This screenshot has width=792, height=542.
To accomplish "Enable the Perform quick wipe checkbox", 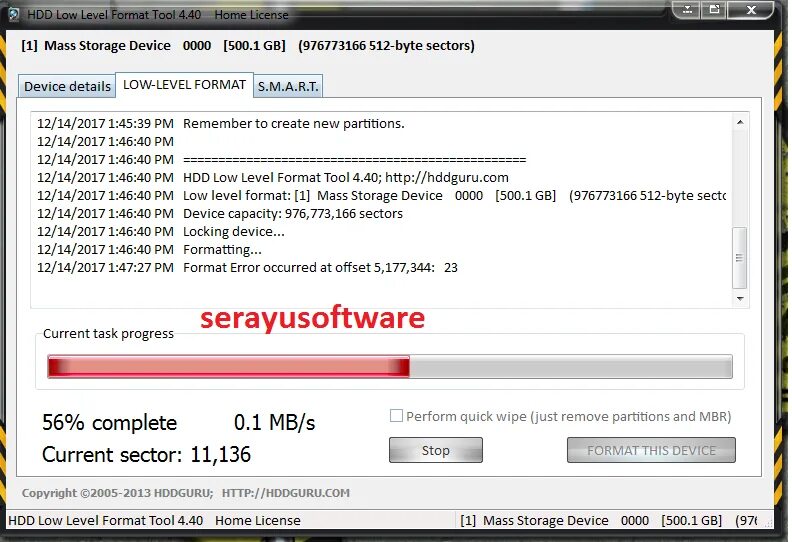I will click(397, 416).
